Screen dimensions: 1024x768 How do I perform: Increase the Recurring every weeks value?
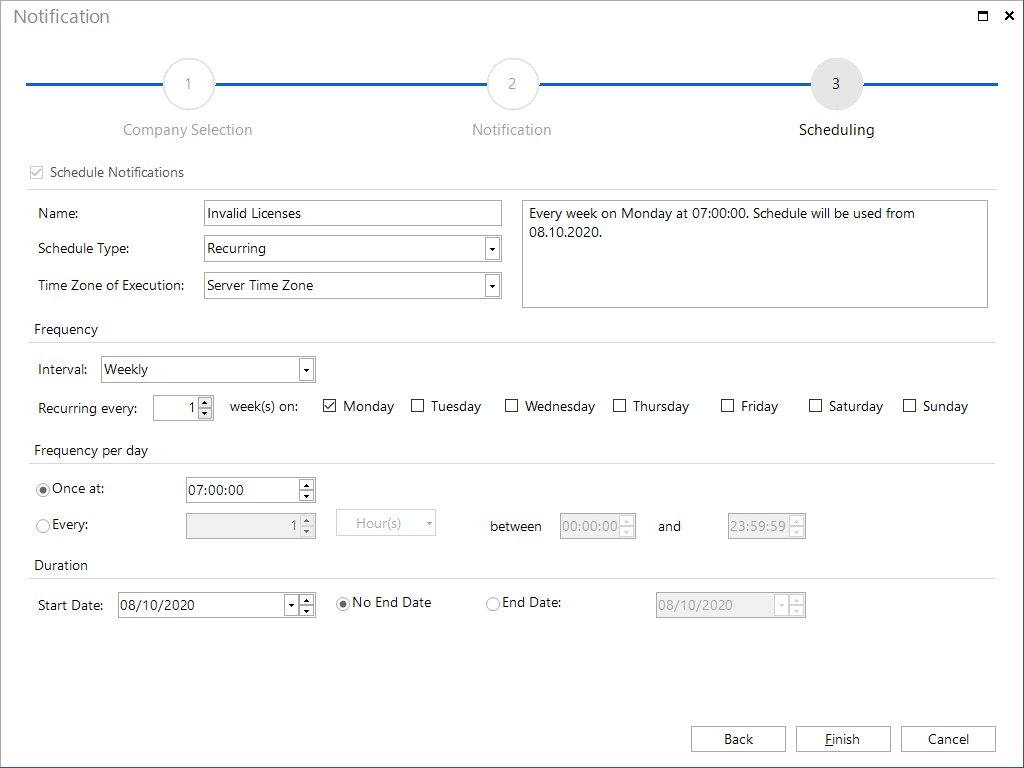[x=205, y=403]
